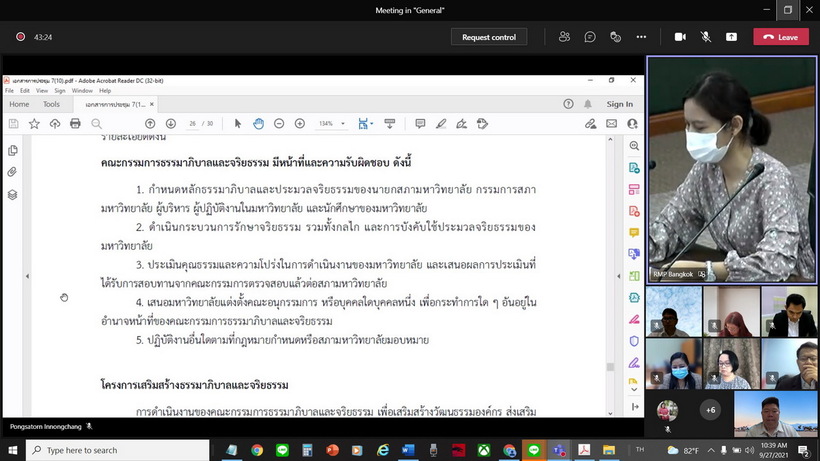The height and width of the screenshot is (461, 820).
Task: Click the Acrobat notifications bell icon
Action: [x=588, y=104]
